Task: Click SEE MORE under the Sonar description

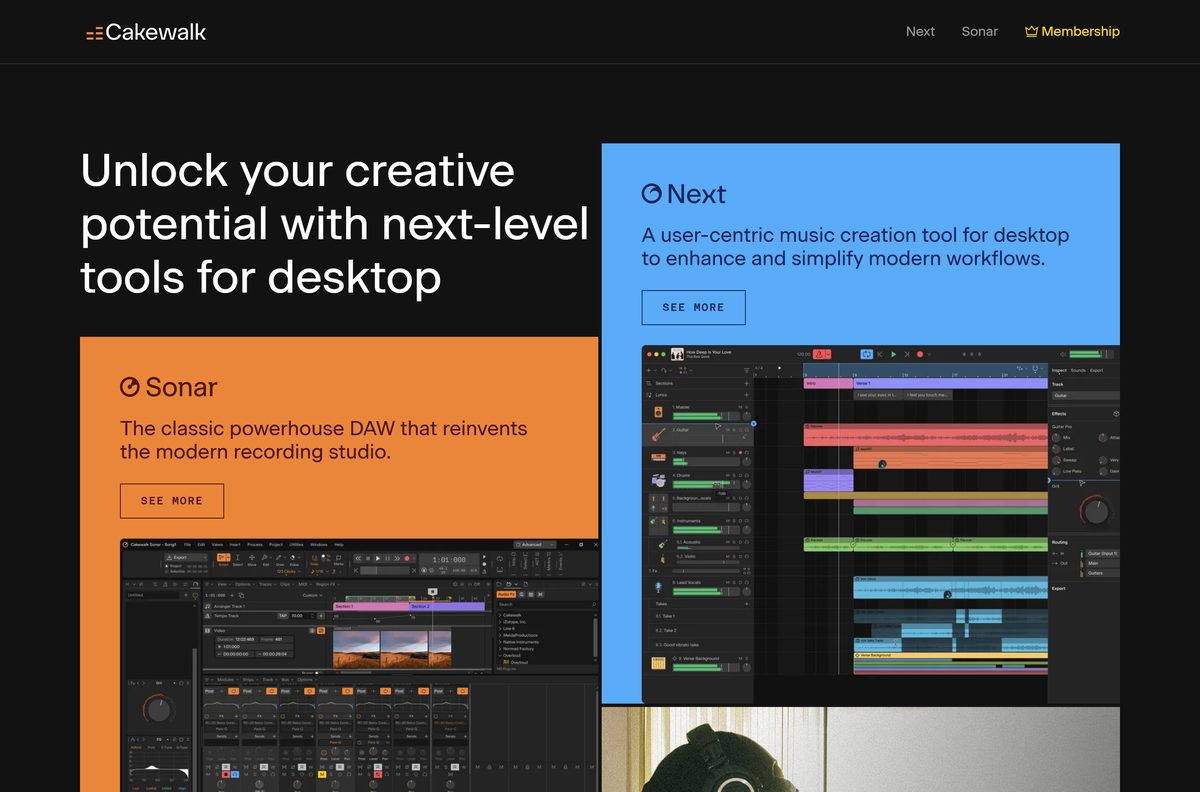Action: pos(172,500)
